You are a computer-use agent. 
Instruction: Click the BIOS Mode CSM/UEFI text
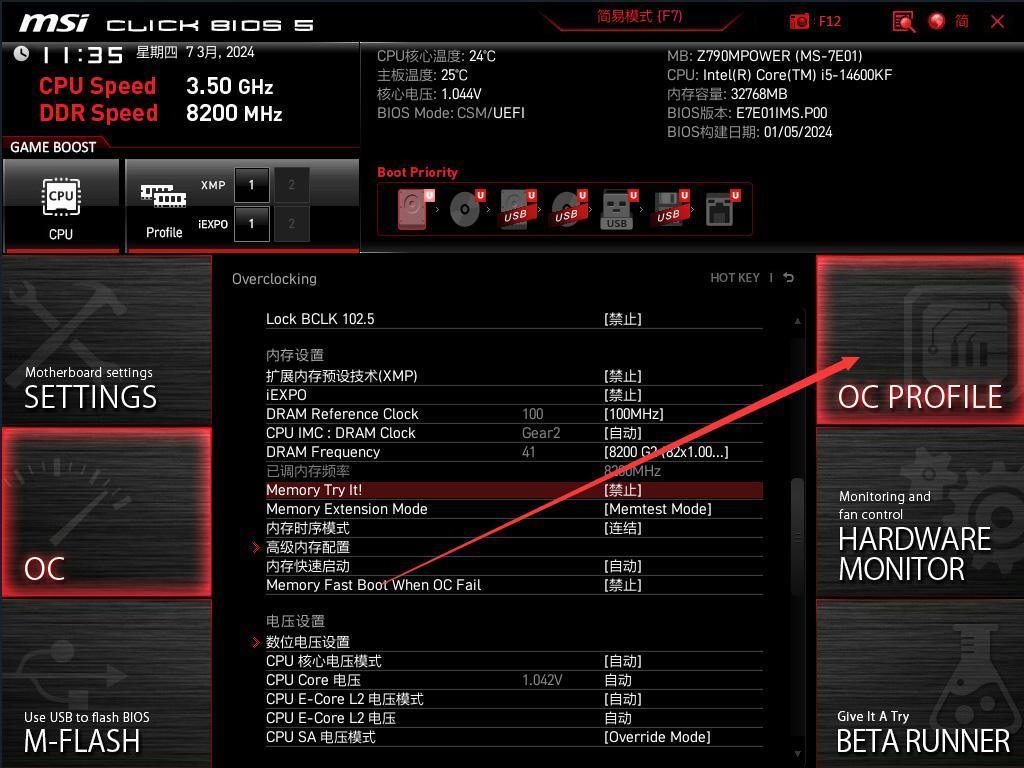[451, 113]
